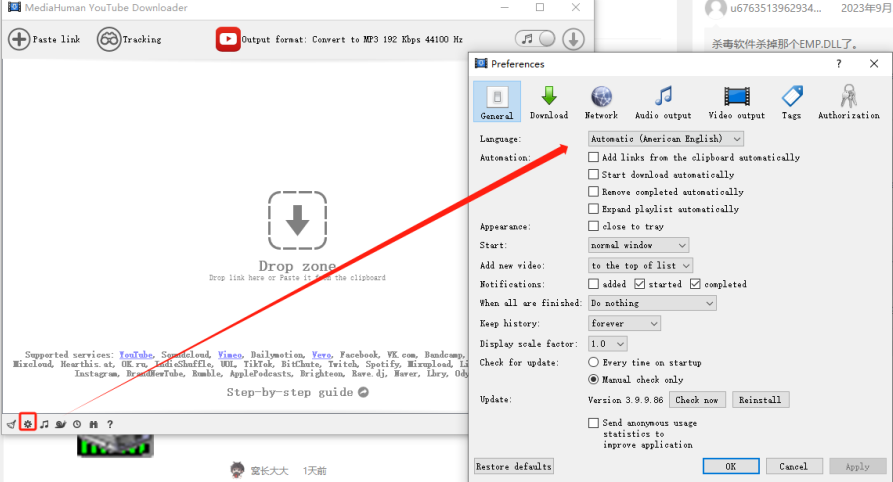Confirm preferences with OK button
Screen dimensions: 893x482
point(731,467)
